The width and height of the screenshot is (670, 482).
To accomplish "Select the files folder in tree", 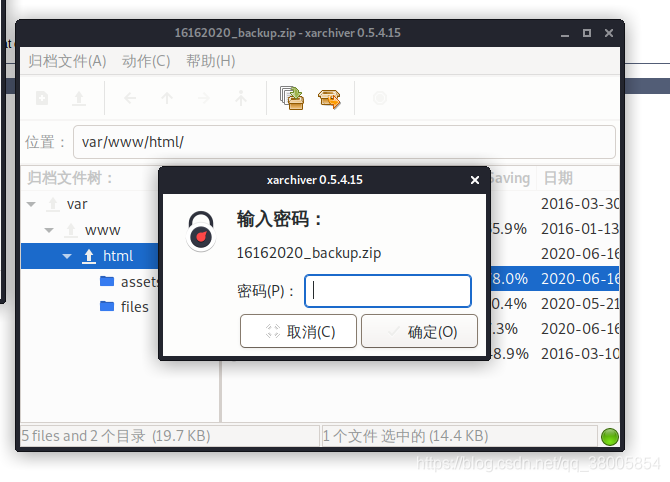I will coord(135,307).
